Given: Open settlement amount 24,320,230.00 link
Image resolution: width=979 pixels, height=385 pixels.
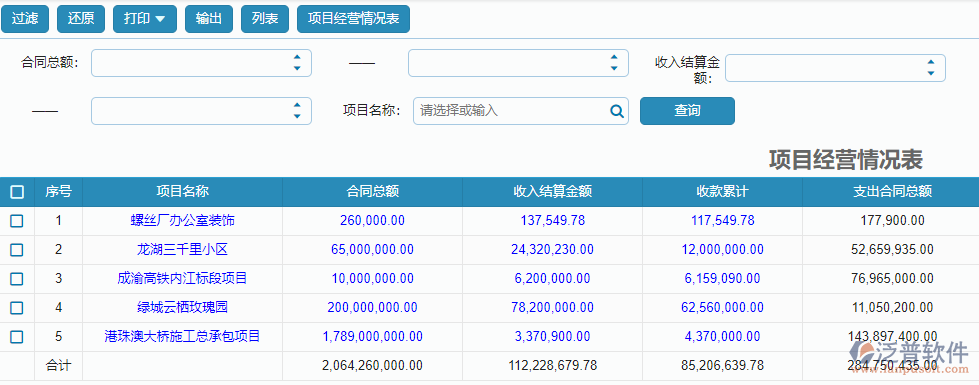Looking at the screenshot, I should click(553, 250).
